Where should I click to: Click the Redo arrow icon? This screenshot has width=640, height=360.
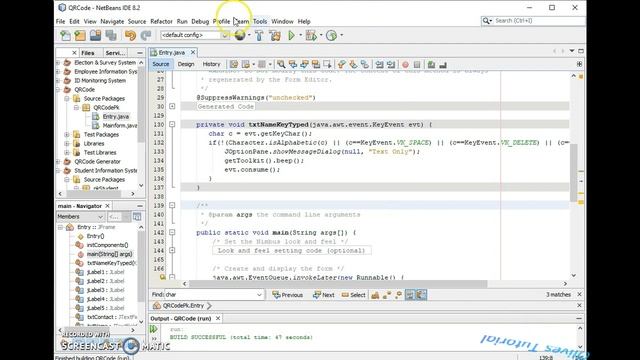click(146, 36)
